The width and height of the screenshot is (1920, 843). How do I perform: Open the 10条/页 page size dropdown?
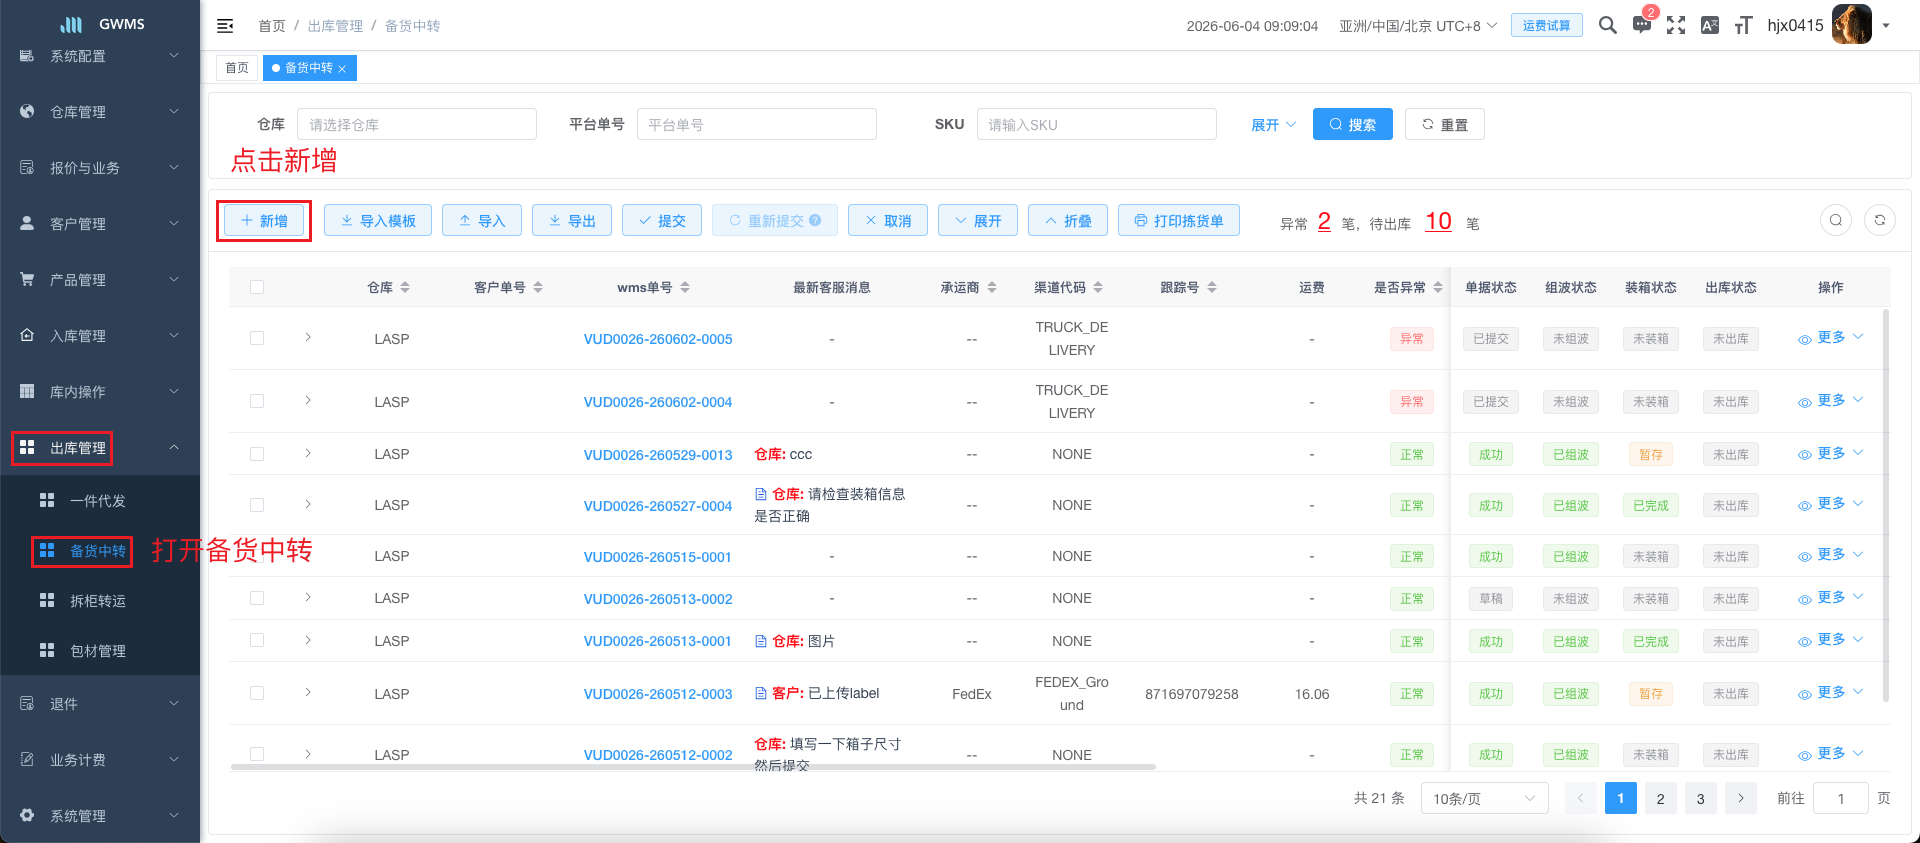pos(1484,798)
